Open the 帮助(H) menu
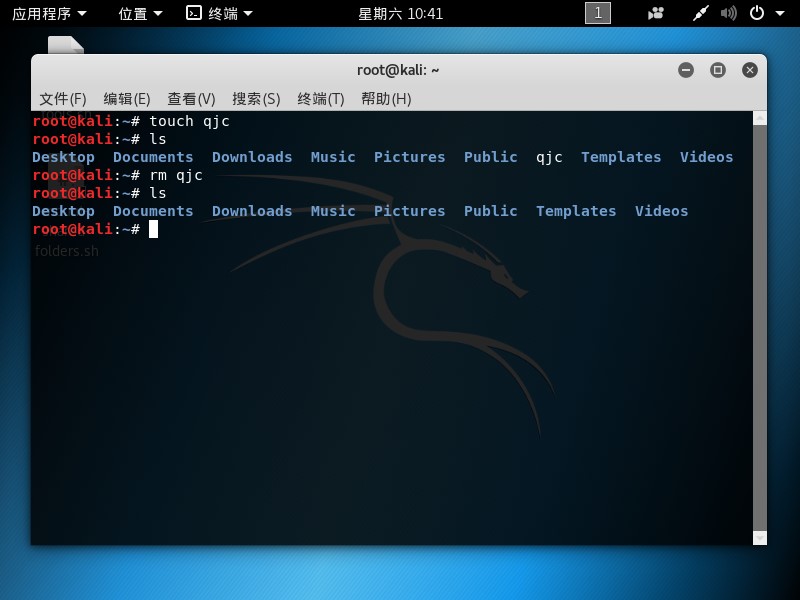 coord(386,98)
